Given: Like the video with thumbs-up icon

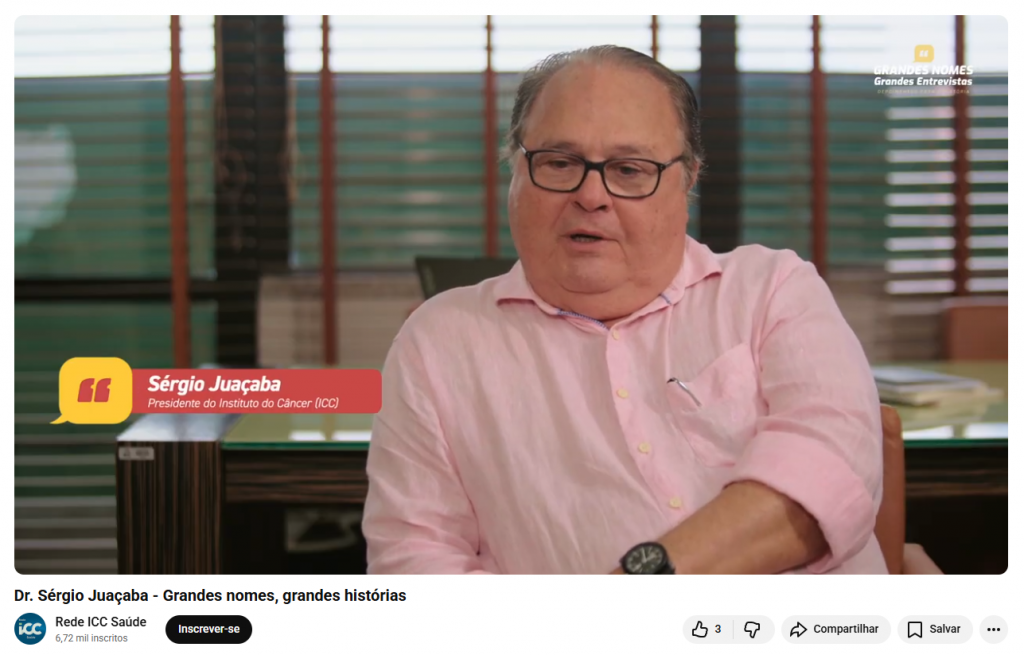Looking at the screenshot, I should pyautogui.click(x=699, y=629).
